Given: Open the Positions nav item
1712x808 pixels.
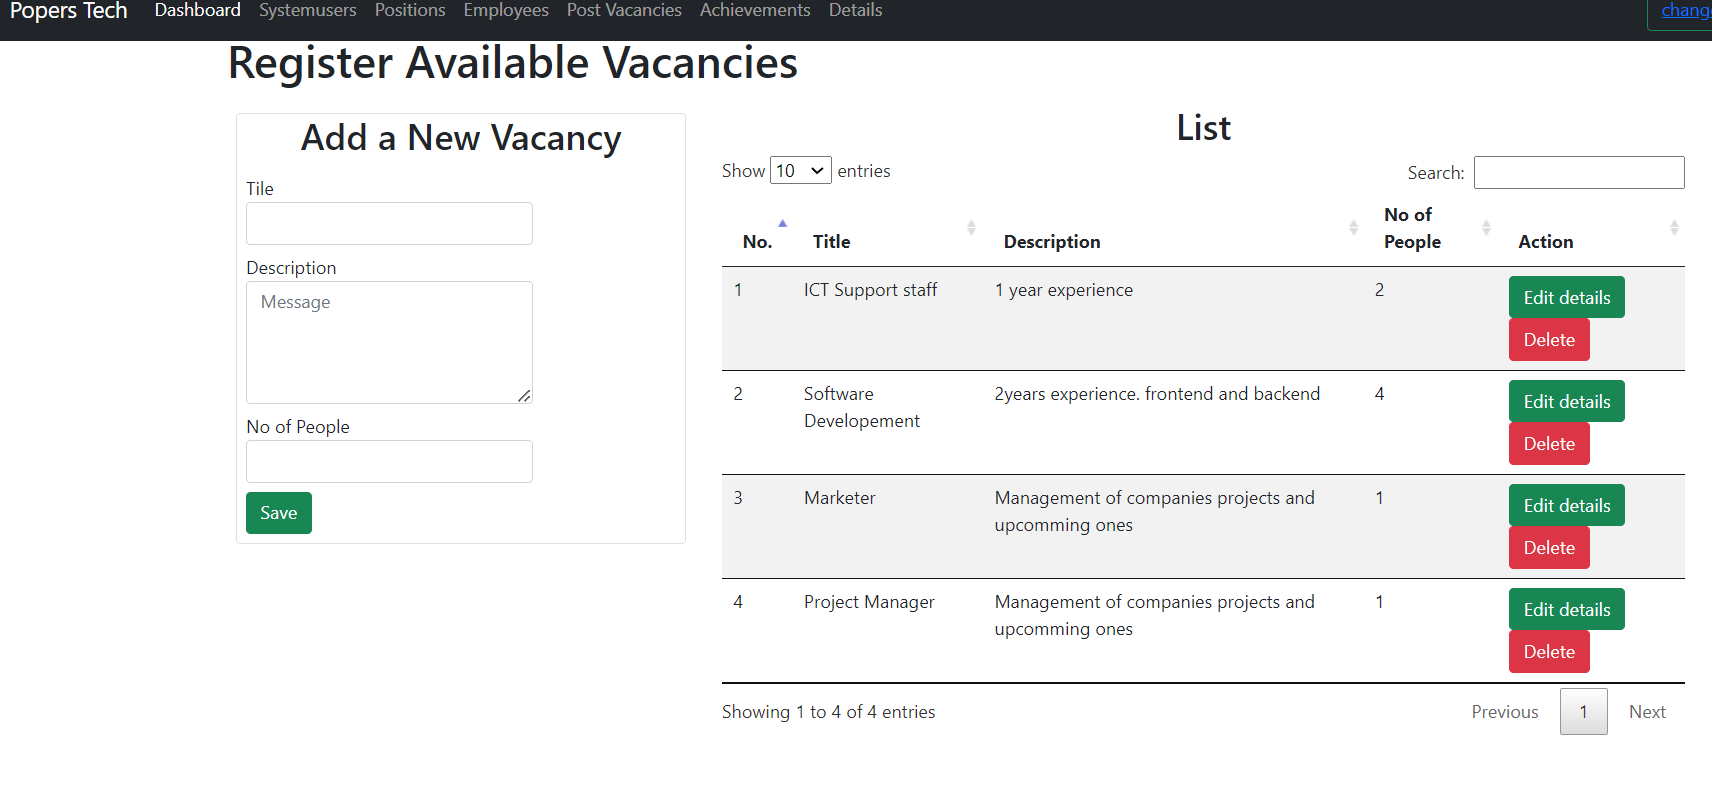Looking at the screenshot, I should click(410, 10).
